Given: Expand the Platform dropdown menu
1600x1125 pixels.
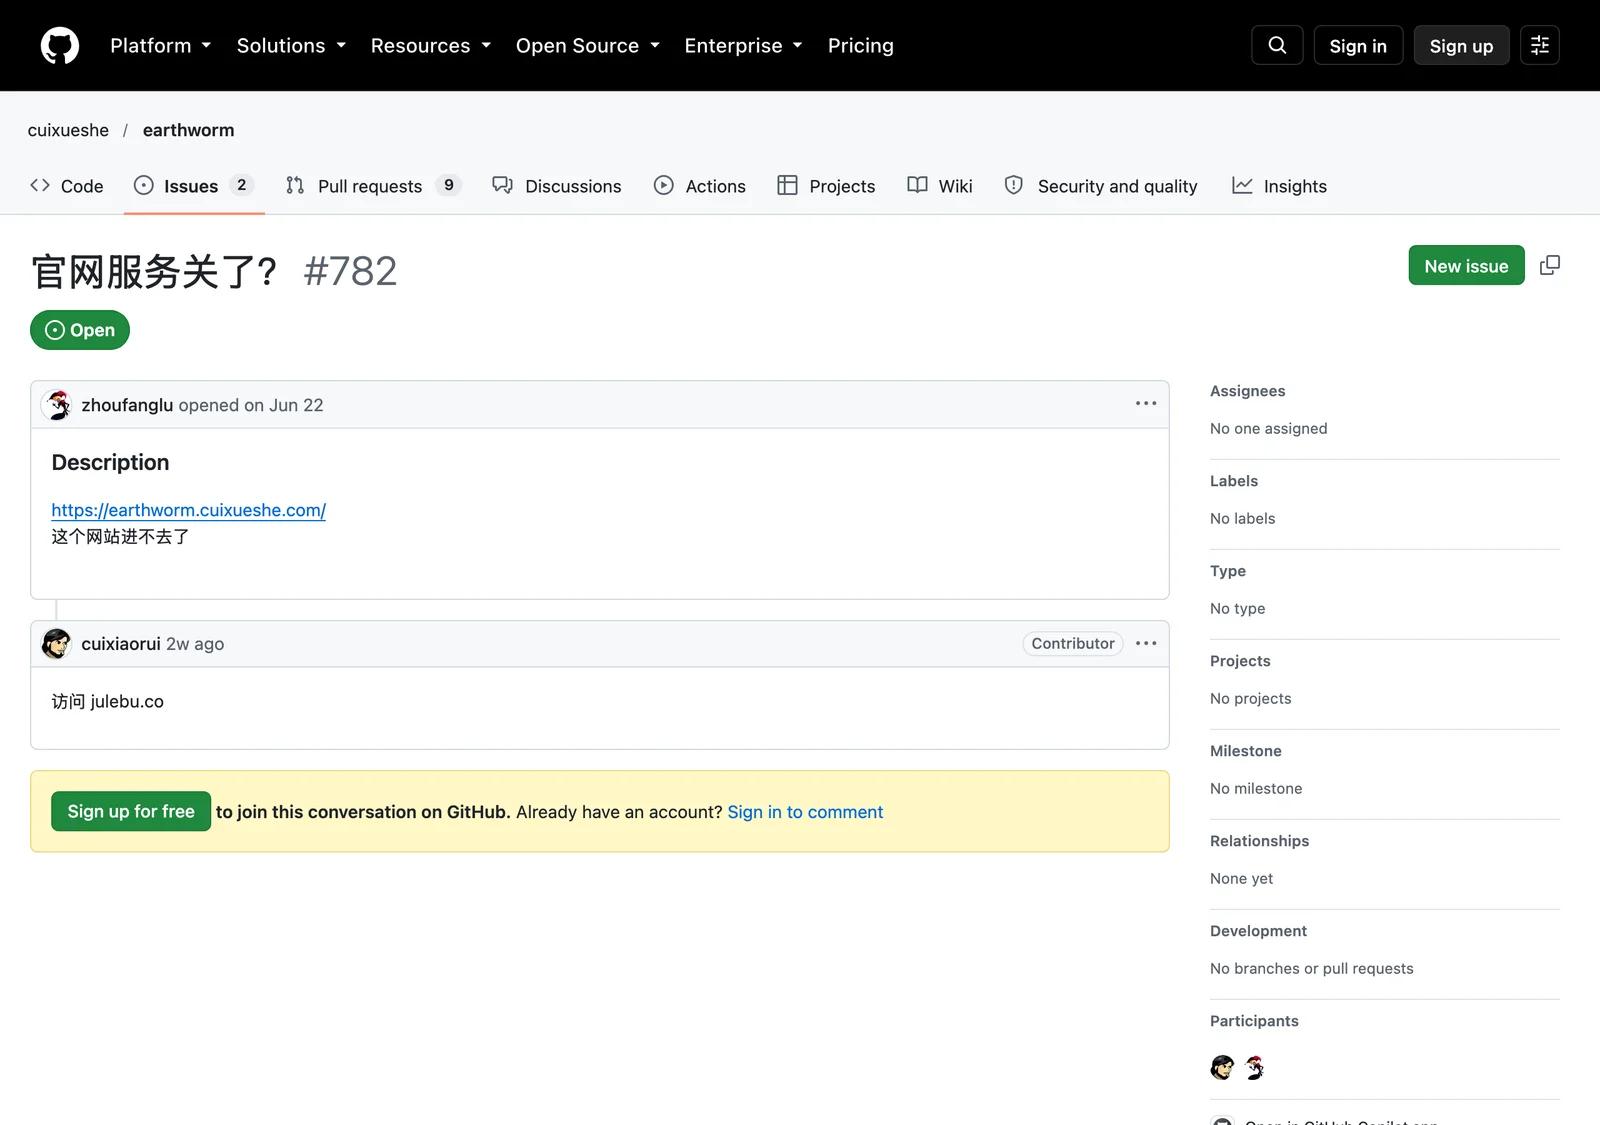Looking at the screenshot, I should (160, 46).
